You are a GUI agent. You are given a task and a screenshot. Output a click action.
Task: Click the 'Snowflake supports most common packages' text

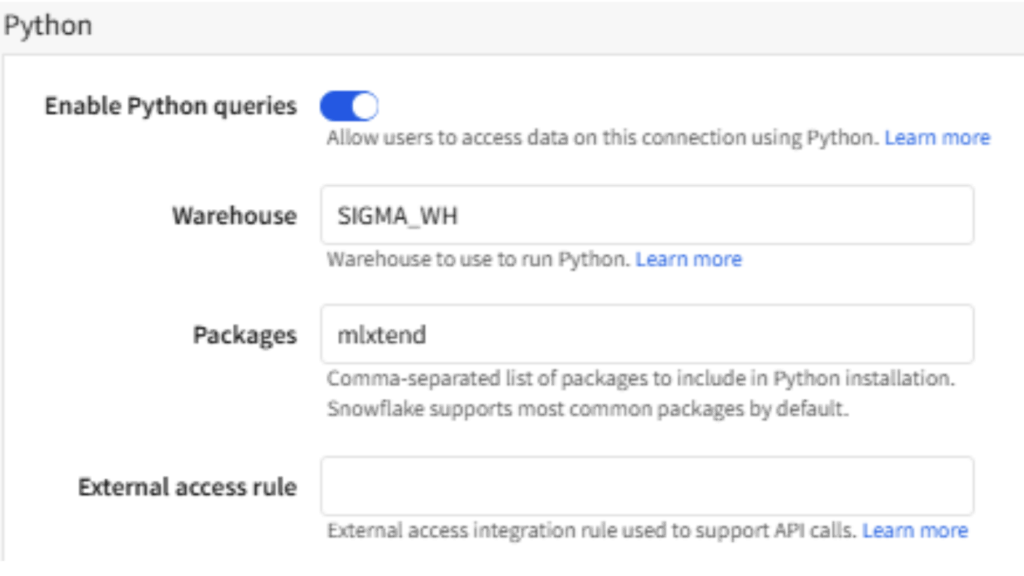coord(587,409)
